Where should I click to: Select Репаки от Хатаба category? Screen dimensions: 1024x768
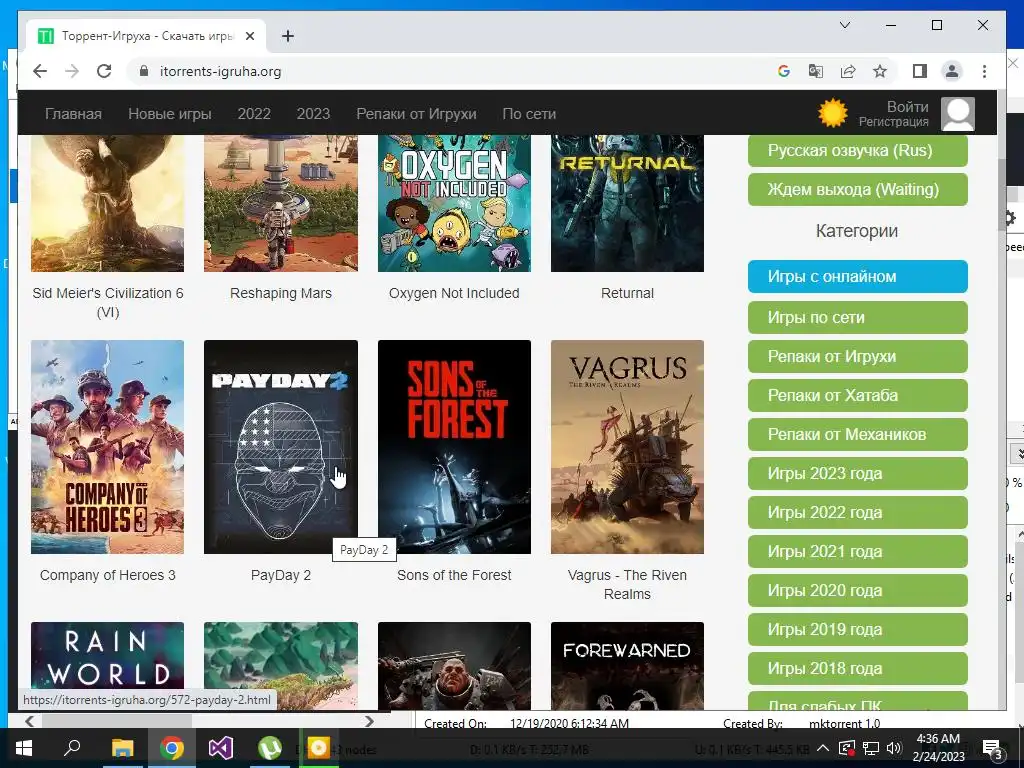857,395
